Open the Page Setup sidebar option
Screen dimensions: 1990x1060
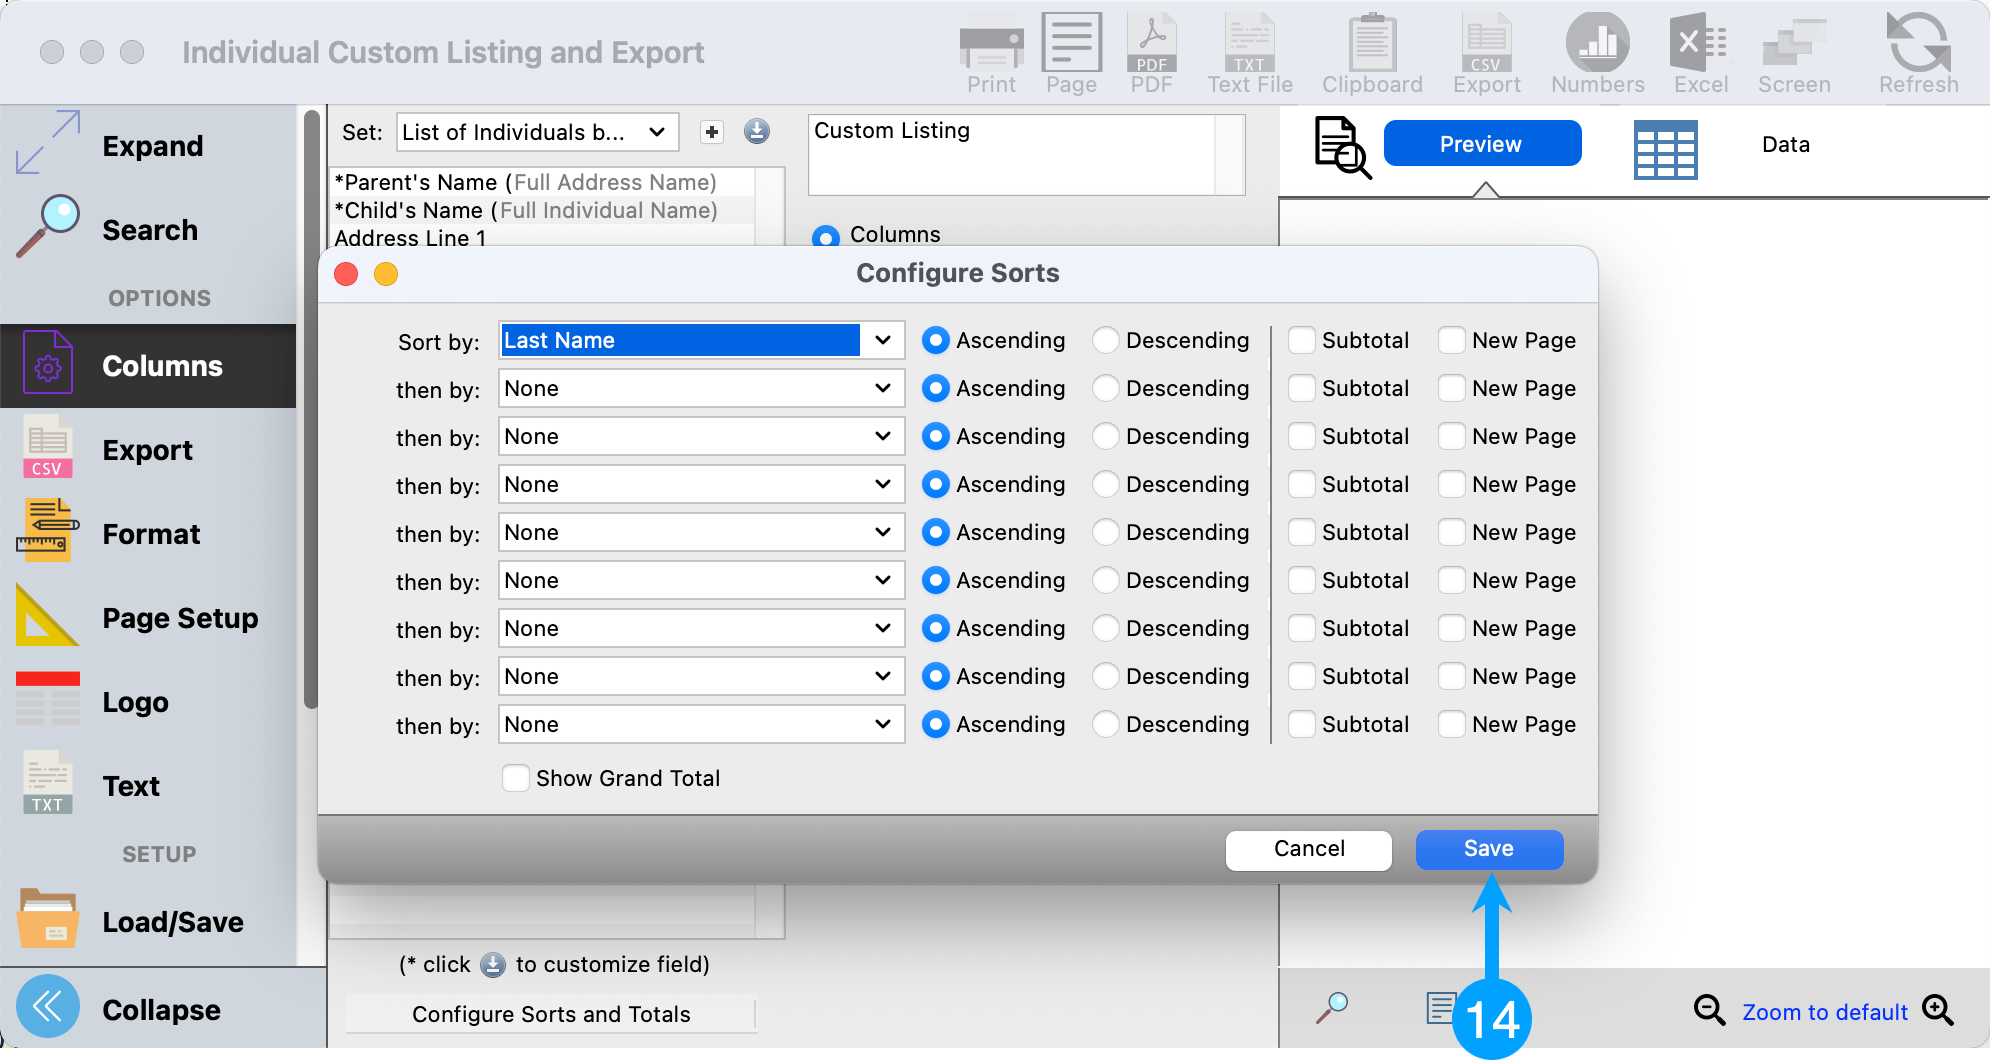[x=180, y=618]
